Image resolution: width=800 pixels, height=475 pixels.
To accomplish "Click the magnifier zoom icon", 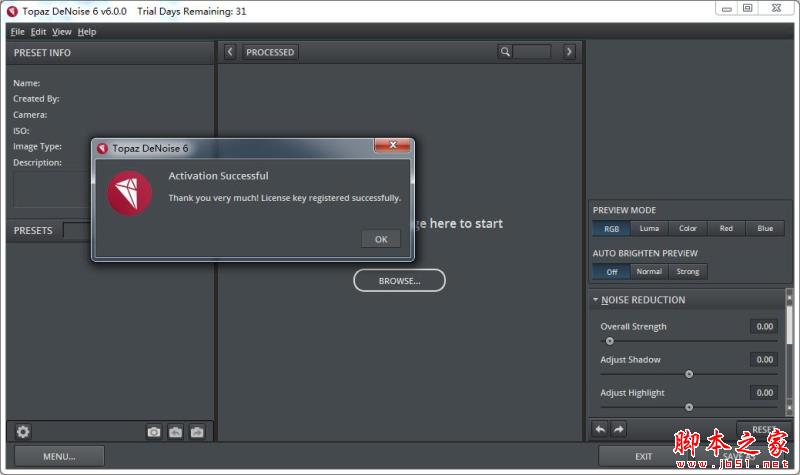I will pos(505,52).
